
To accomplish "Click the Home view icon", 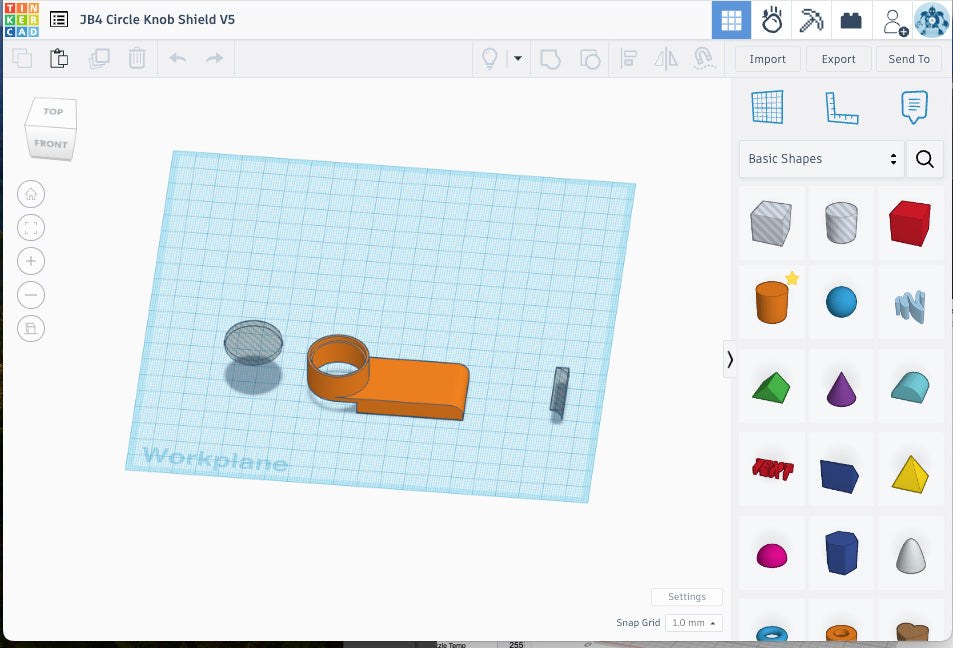I will [x=31, y=194].
